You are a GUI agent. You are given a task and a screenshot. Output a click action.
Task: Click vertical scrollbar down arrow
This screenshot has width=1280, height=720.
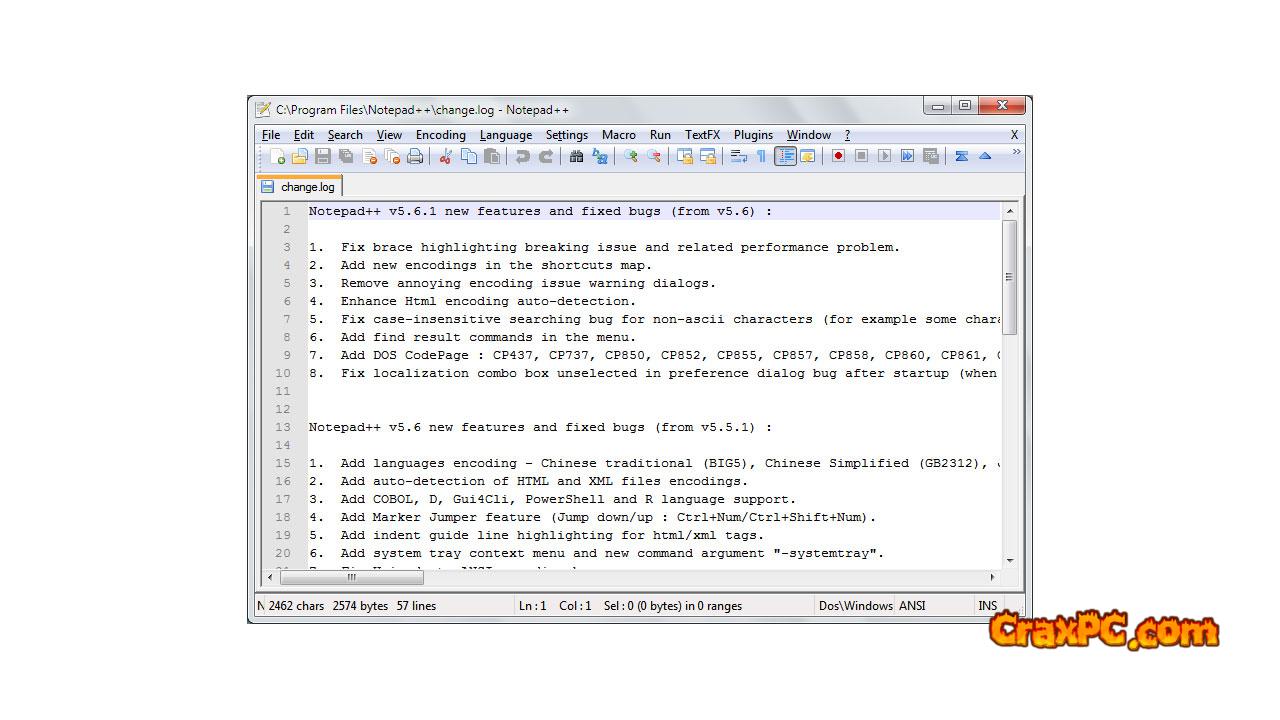pyautogui.click(x=1009, y=561)
